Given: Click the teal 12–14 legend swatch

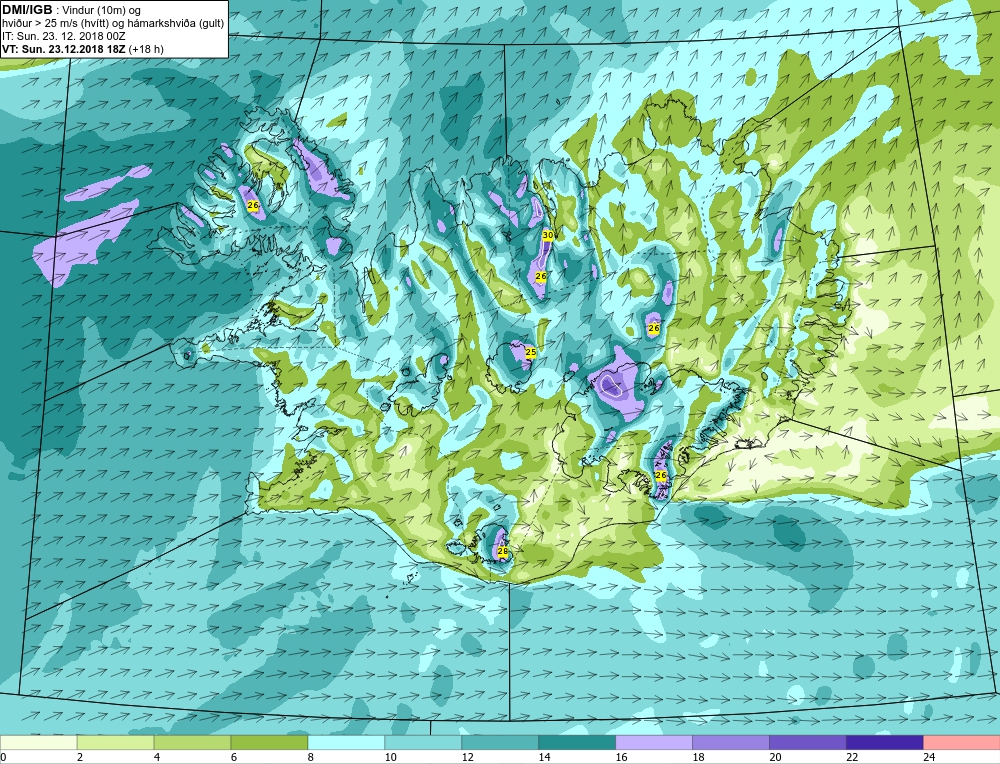Looking at the screenshot, I should 500,742.
